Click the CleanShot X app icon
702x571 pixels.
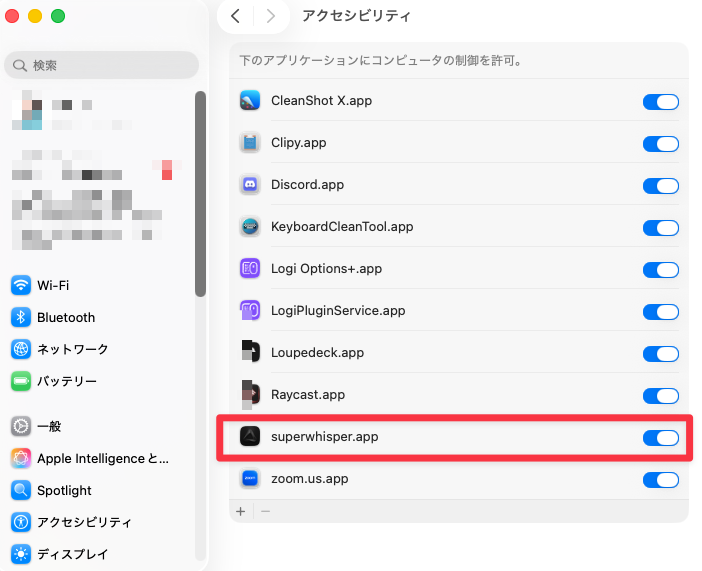coord(250,100)
